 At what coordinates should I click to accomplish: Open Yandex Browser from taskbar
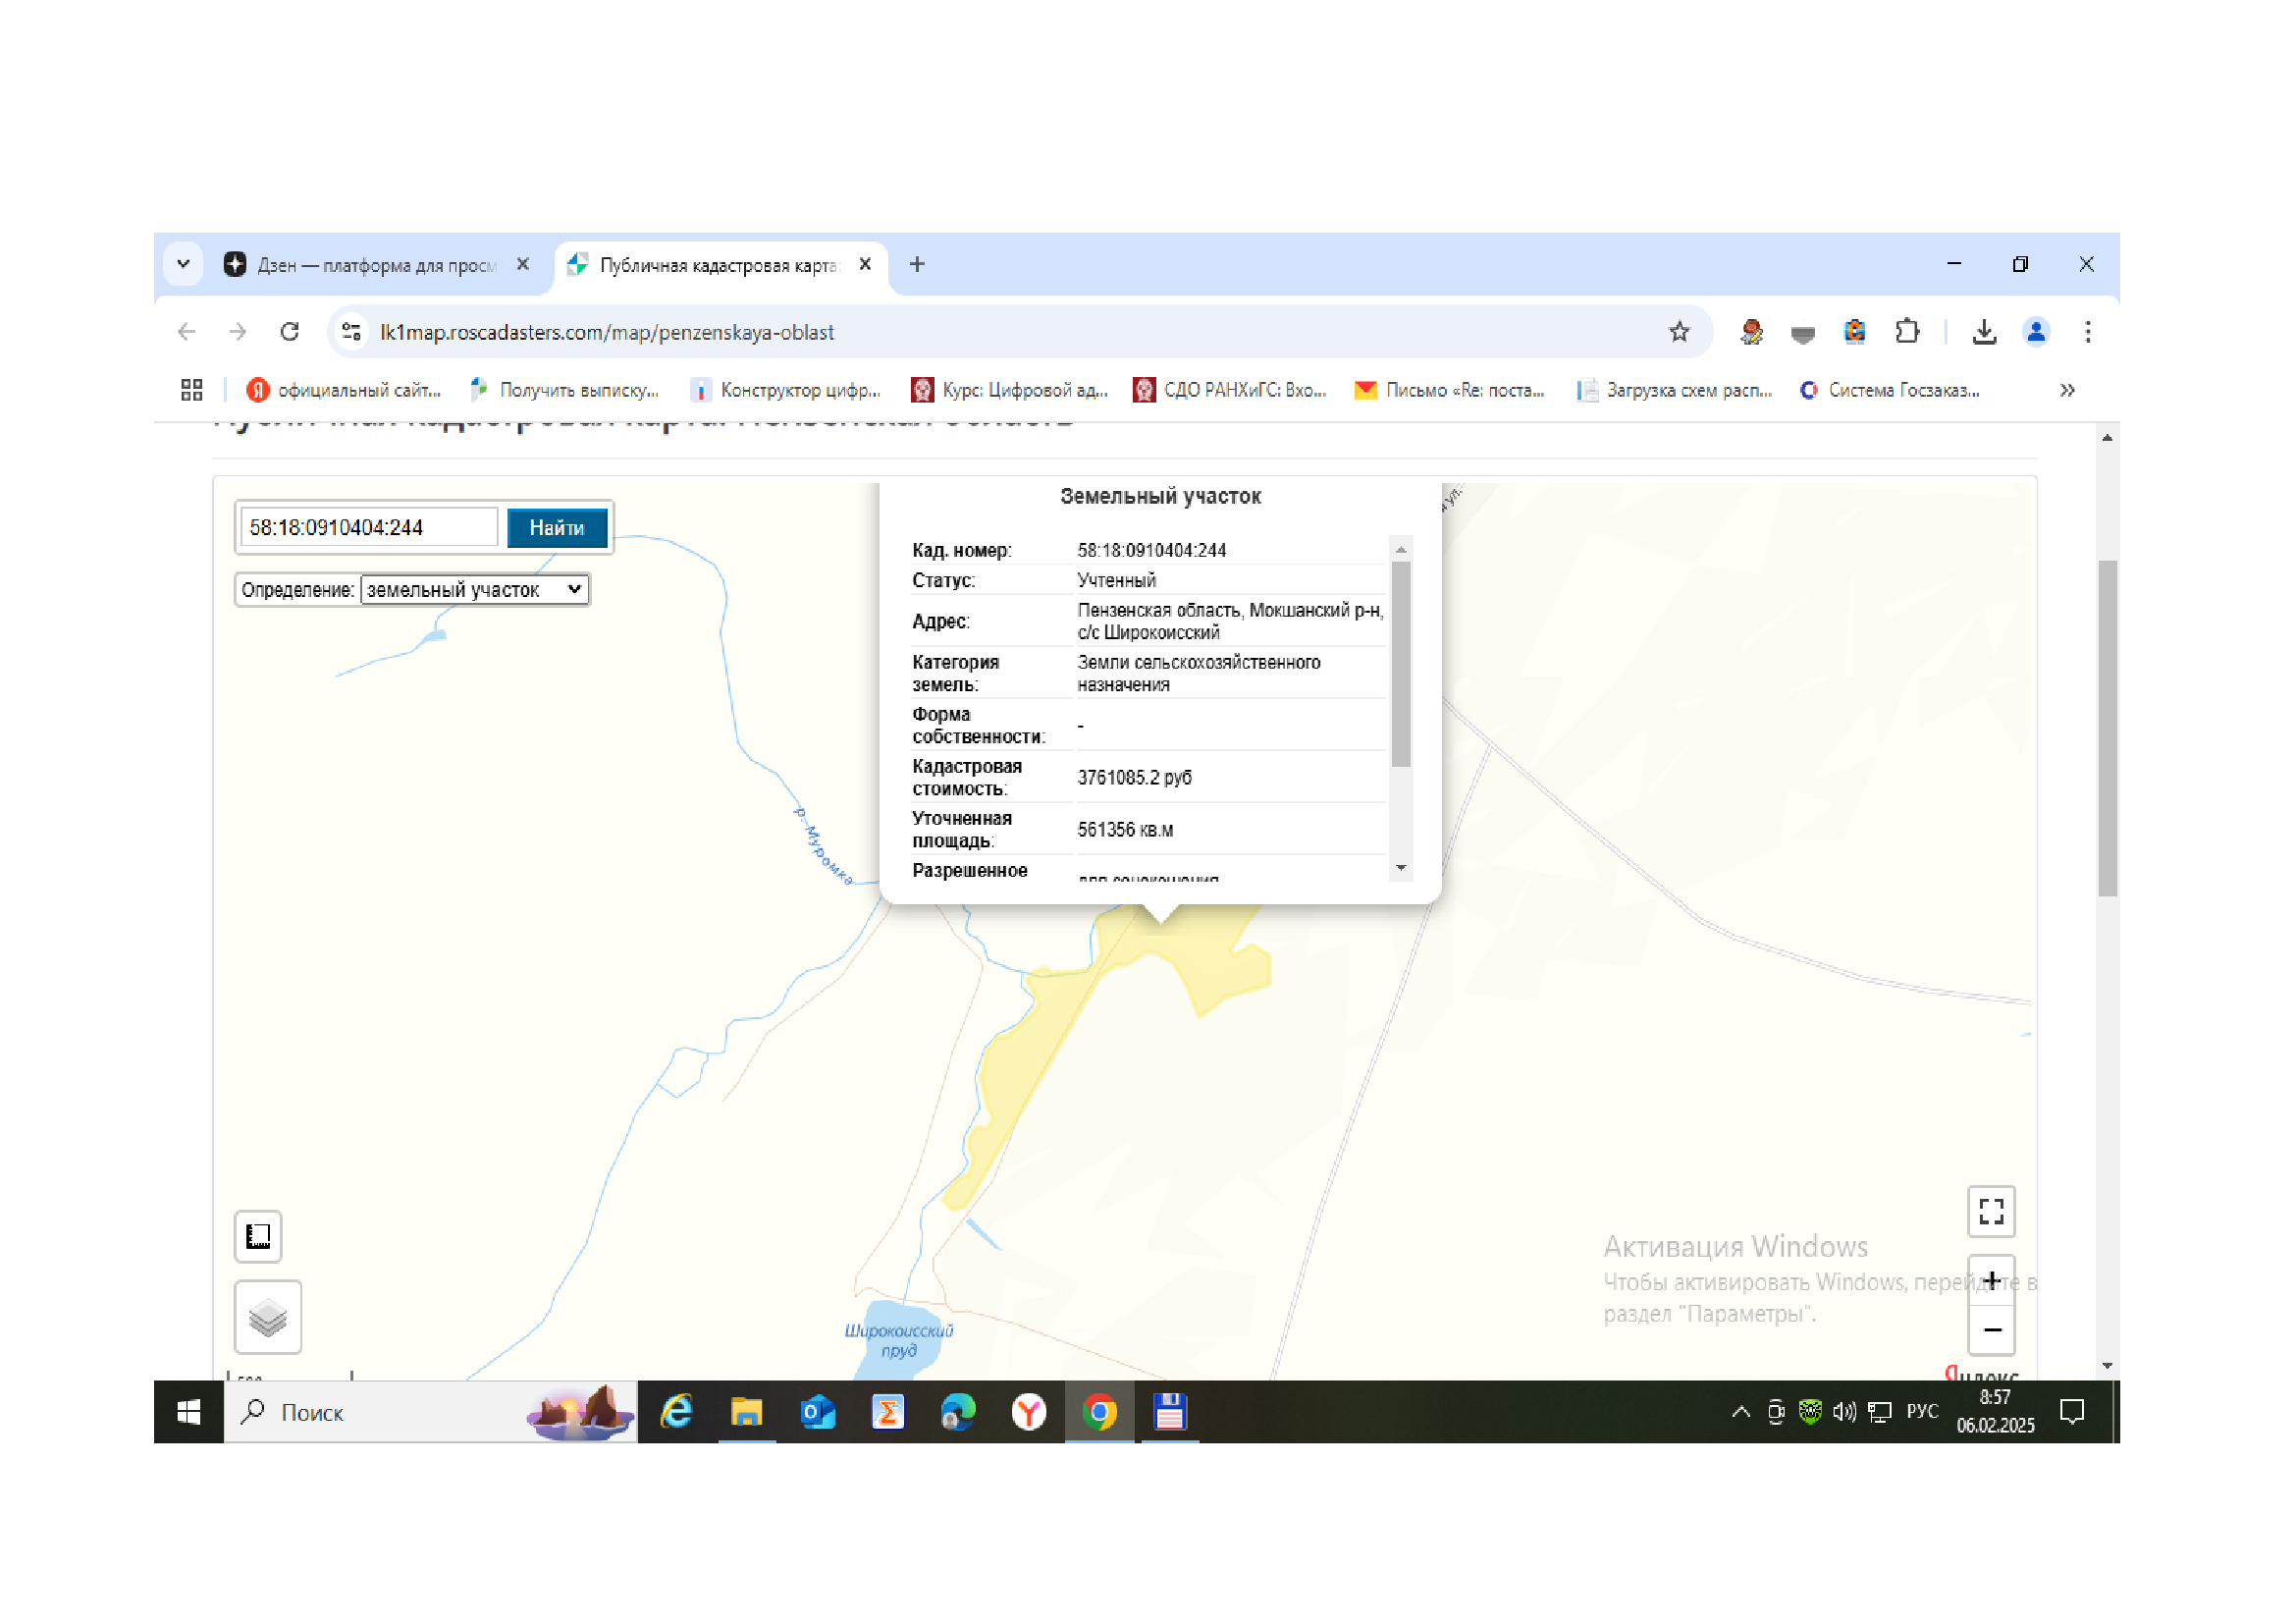click(1029, 1412)
